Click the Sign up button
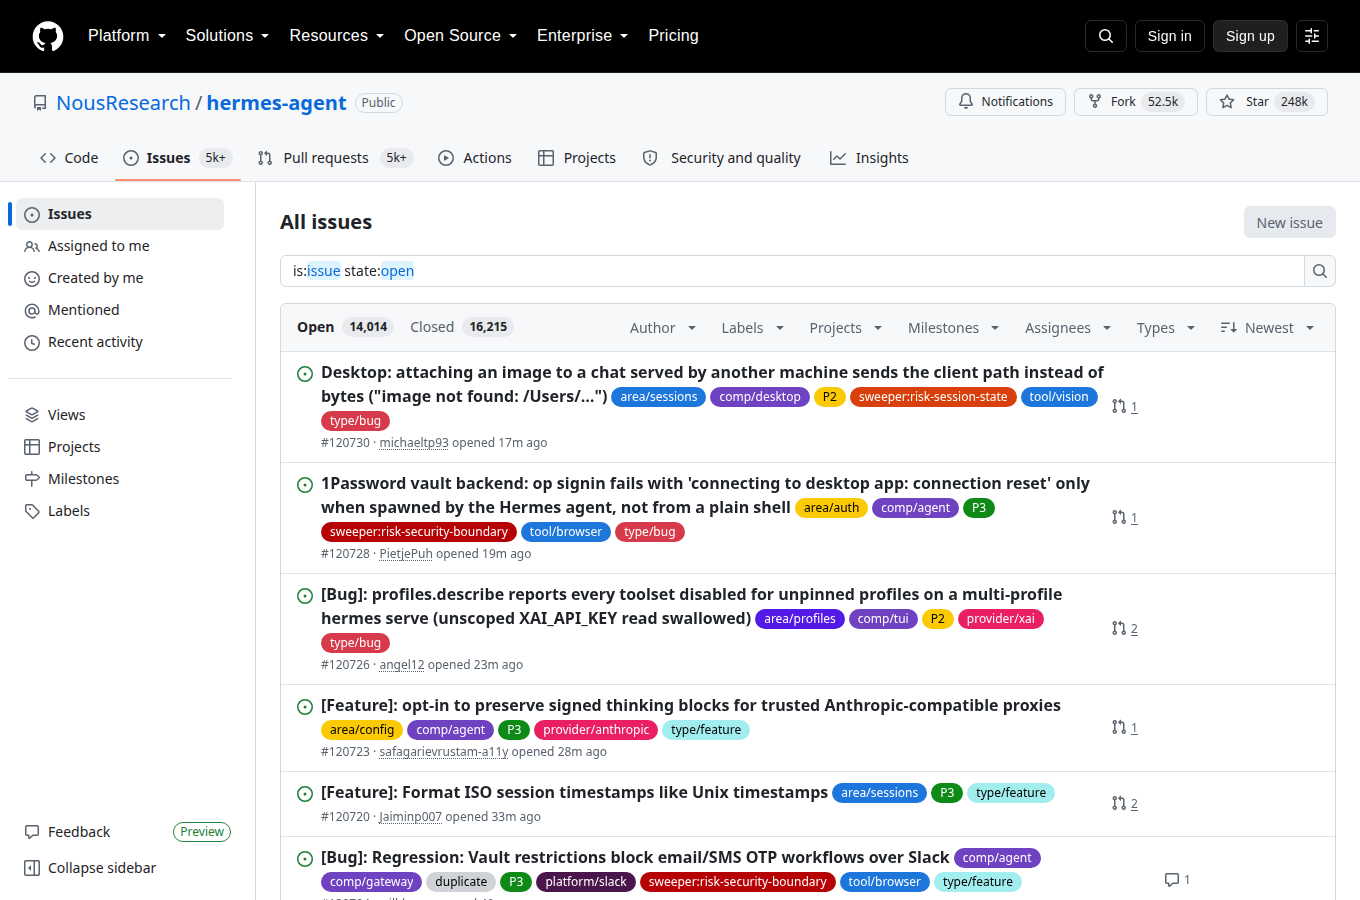This screenshot has width=1360, height=900. [x=1250, y=36]
